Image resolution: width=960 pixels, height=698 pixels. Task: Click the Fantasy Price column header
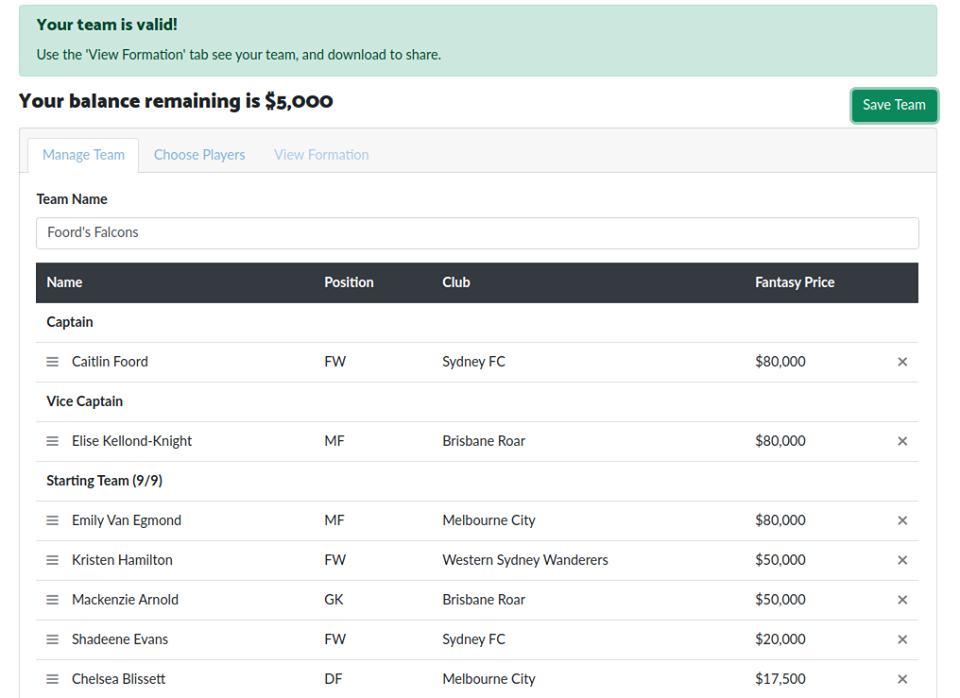click(x=794, y=283)
